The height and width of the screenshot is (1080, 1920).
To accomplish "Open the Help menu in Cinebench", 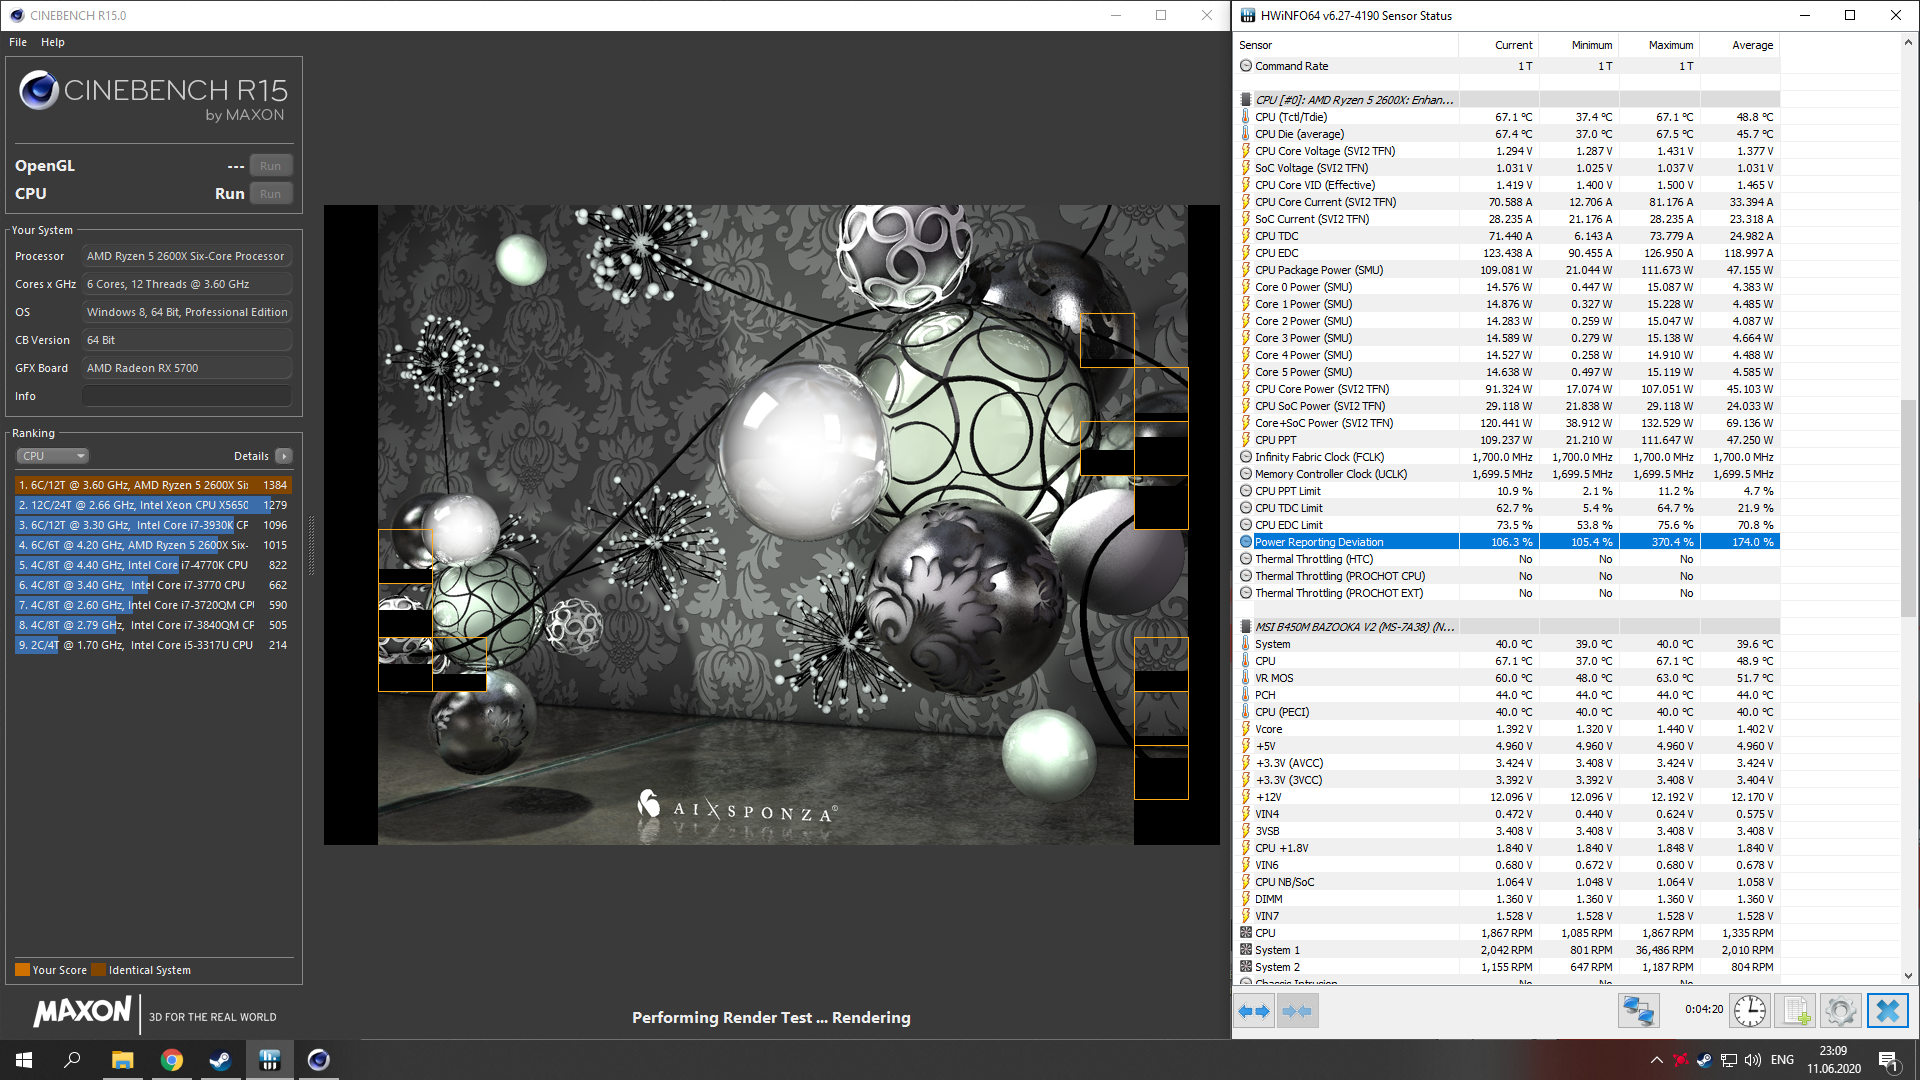I will [x=52, y=42].
